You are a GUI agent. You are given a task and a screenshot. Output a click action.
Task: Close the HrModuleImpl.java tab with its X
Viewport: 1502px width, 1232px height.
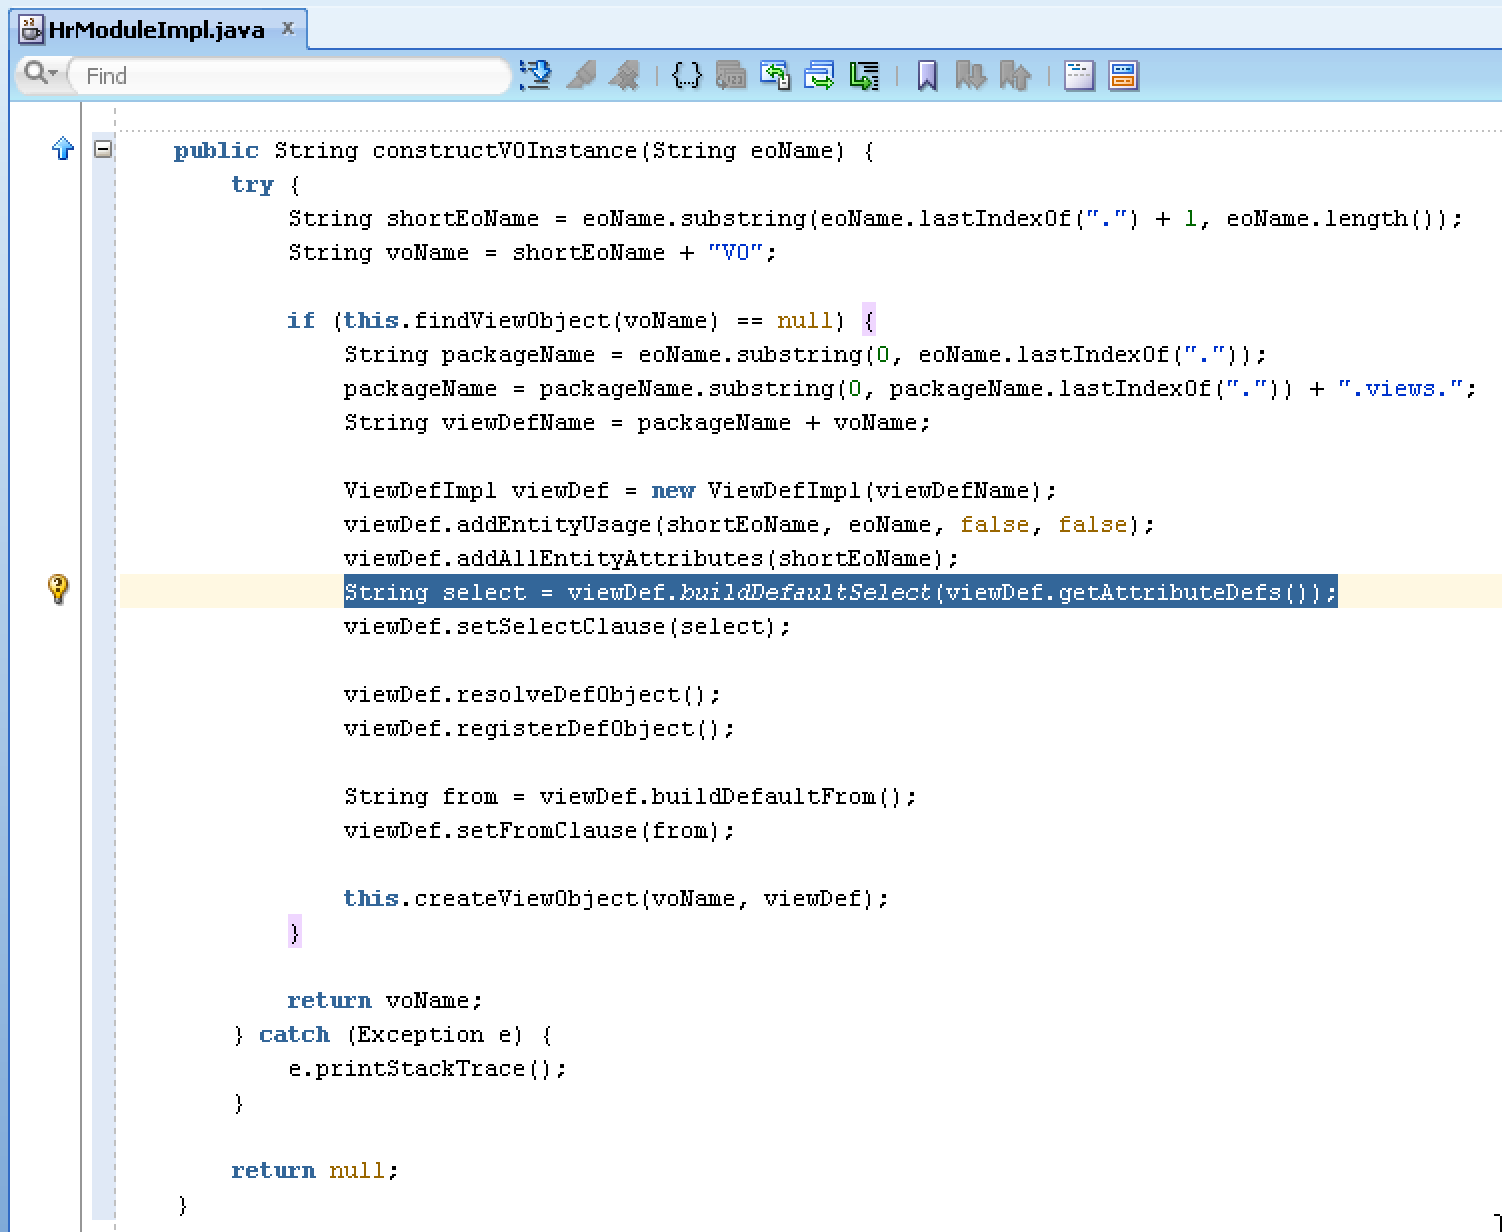tap(286, 27)
